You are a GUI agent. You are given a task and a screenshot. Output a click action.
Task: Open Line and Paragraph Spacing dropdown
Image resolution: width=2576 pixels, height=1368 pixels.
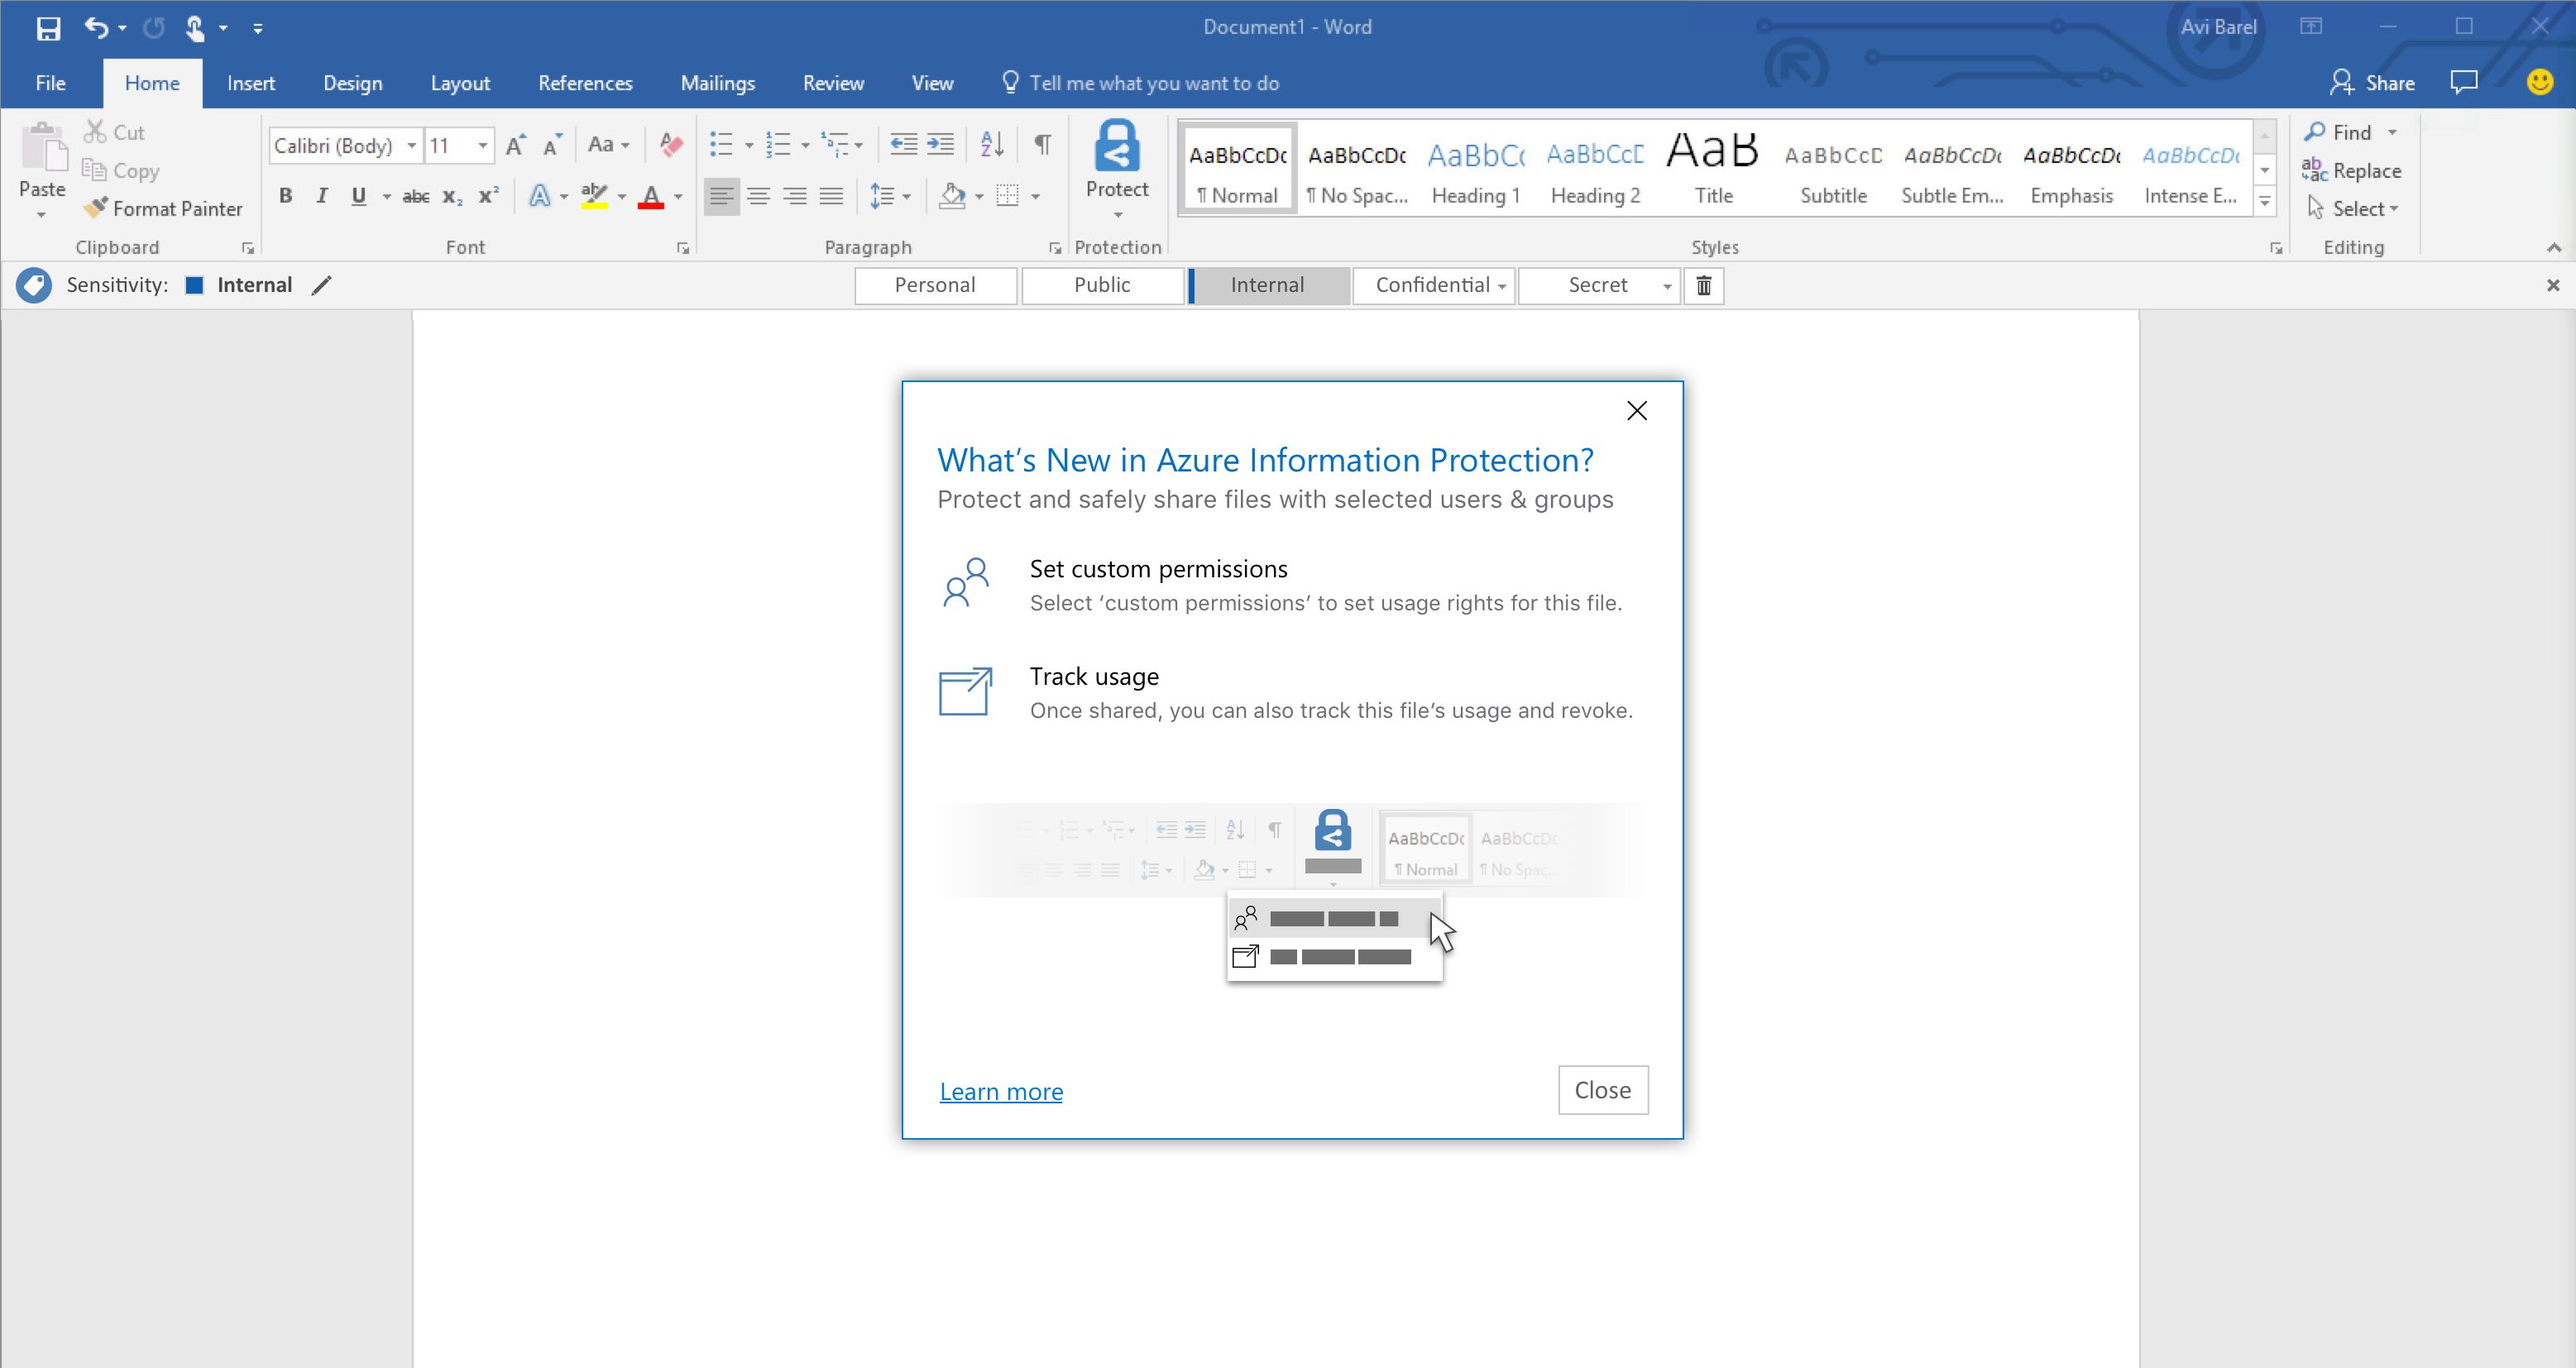(890, 196)
